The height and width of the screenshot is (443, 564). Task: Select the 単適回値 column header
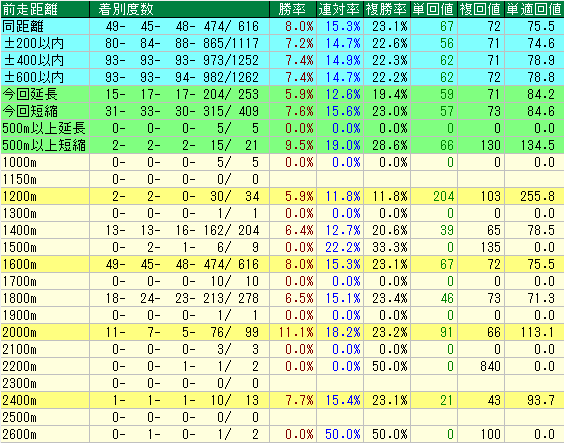pos(534,9)
